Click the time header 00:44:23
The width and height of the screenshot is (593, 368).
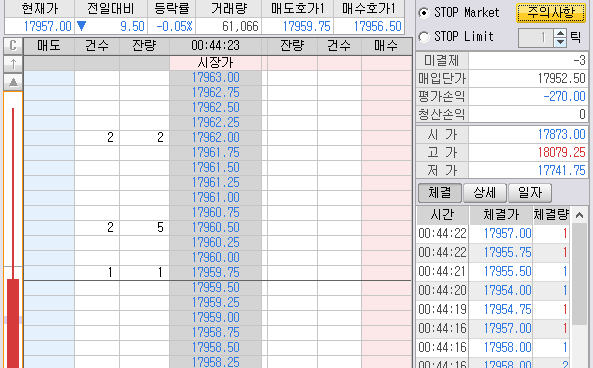pyautogui.click(x=216, y=46)
